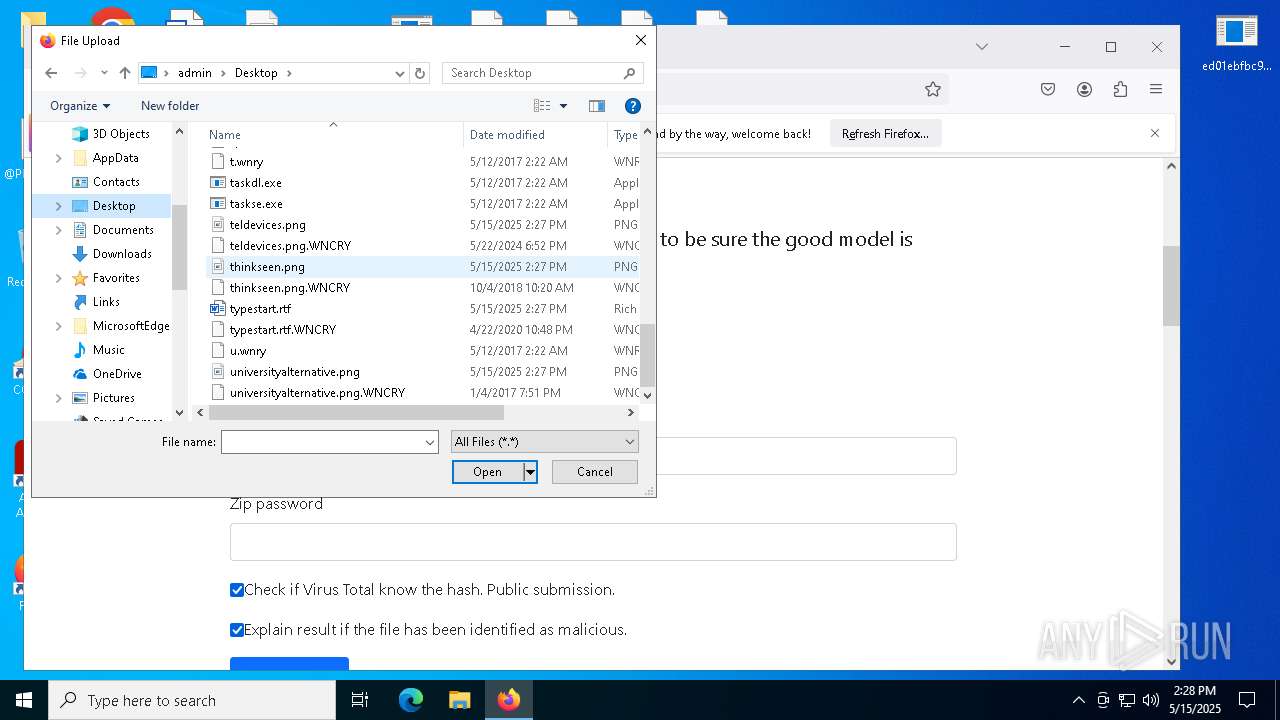Open volume control in tray

pyautogui.click(x=1151, y=700)
